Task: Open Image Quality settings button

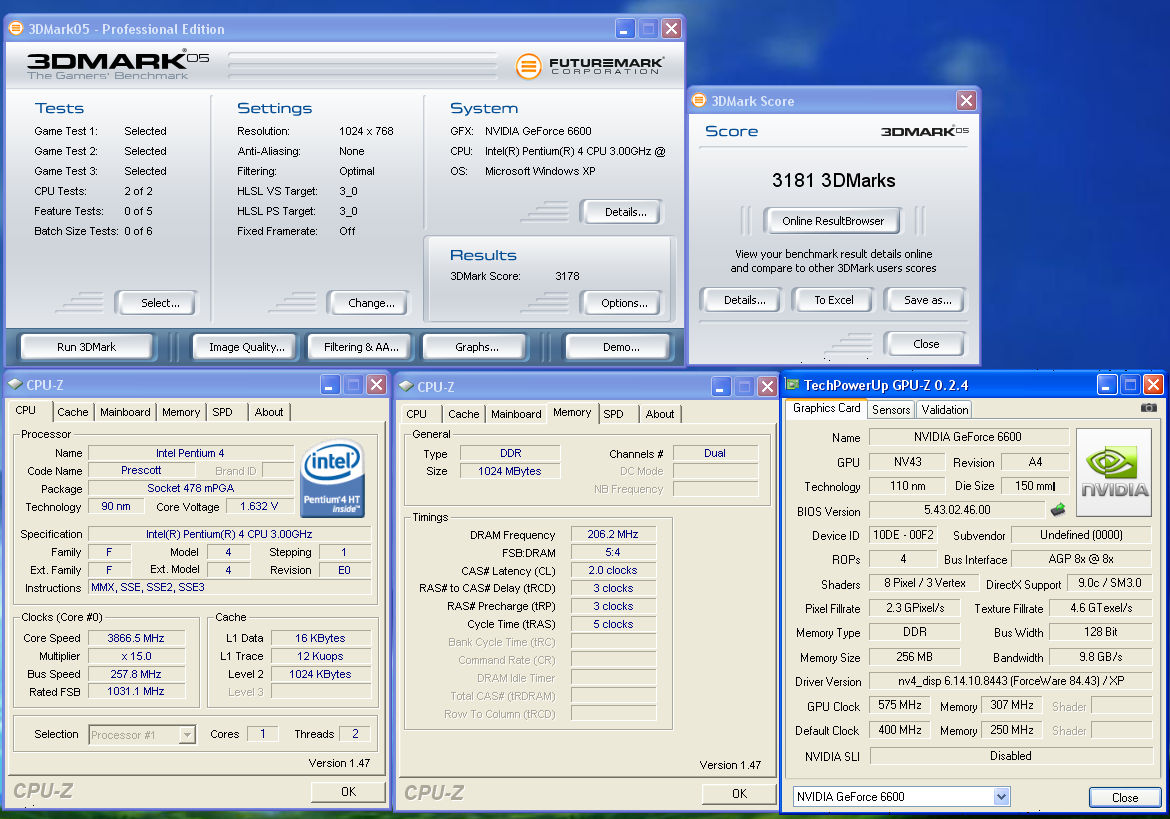Action: 246,347
